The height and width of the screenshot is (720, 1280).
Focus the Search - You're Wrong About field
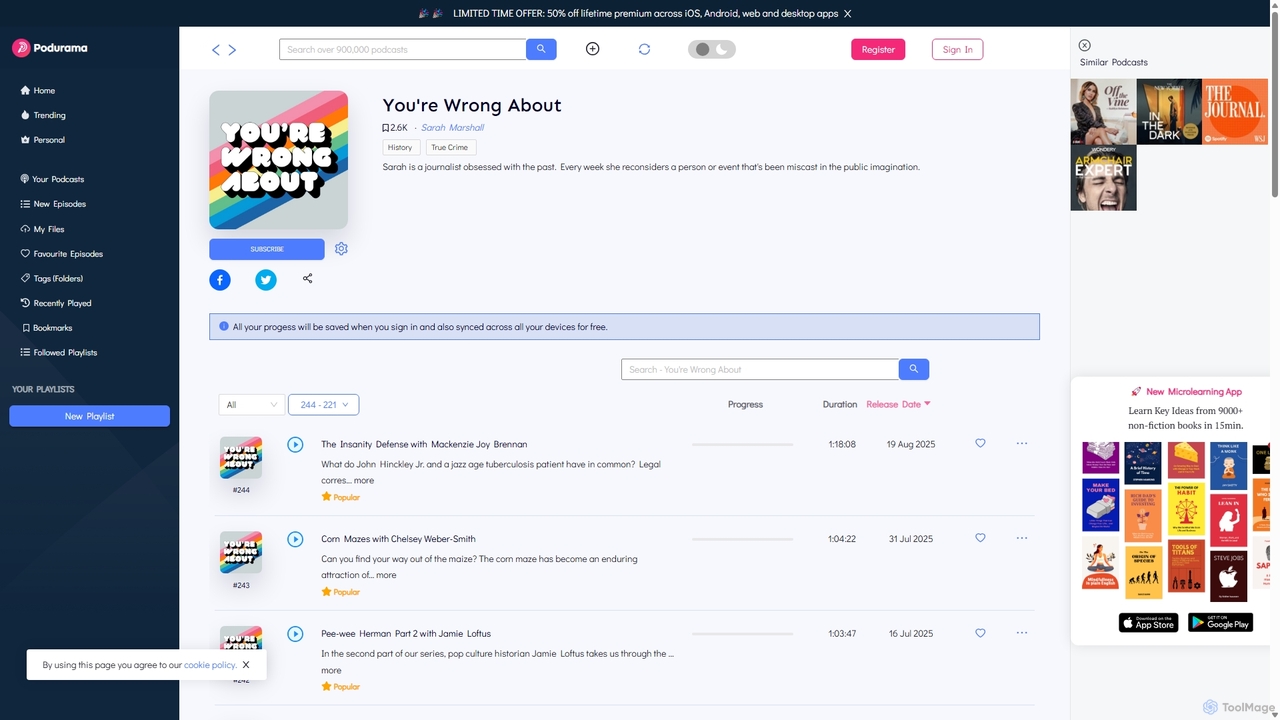(760, 369)
